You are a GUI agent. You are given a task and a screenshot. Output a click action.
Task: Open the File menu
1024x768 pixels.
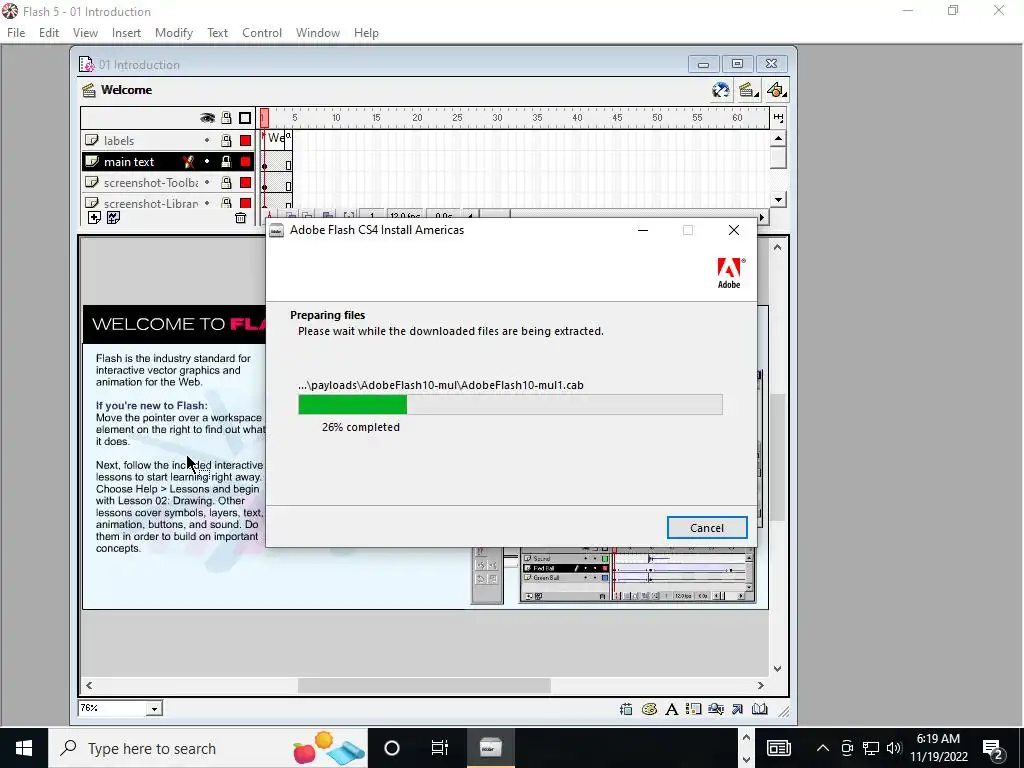point(16,33)
